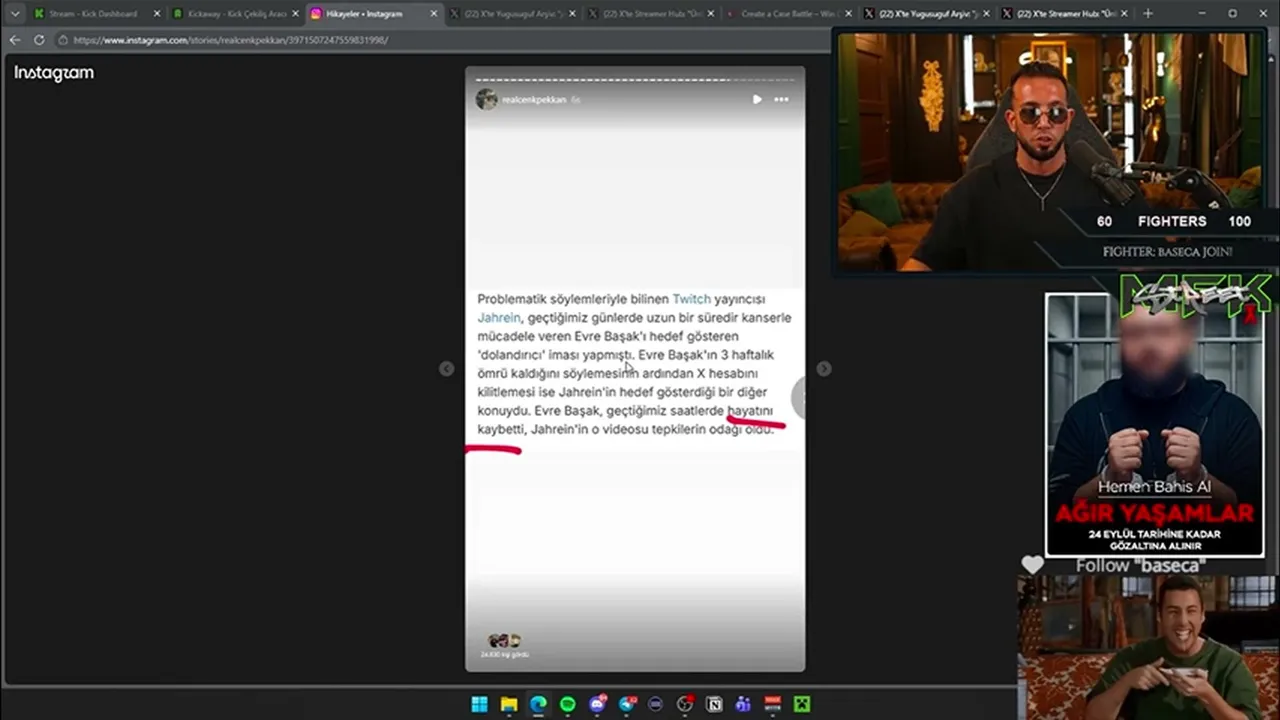Image resolution: width=1280 pixels, height=720 pixels.
Task: Reload the page with the refresh icon
Action: pyautogui.click(x=39, y=40)
